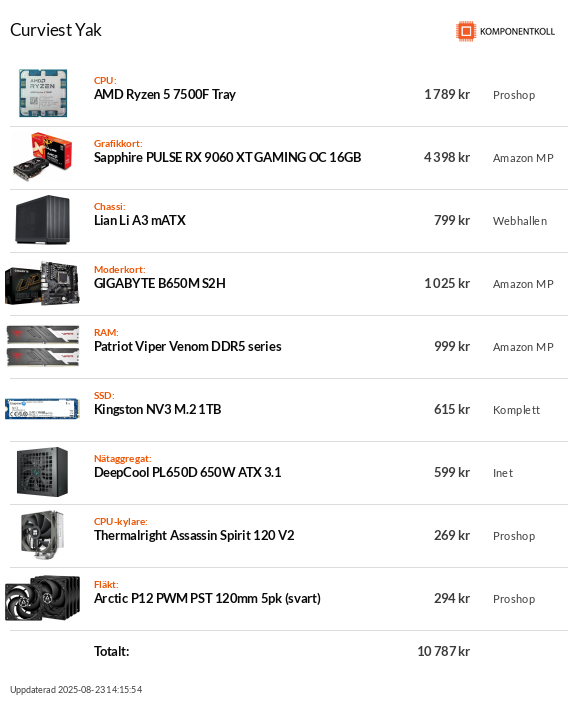
Task: Click the Komplett retailer label
Action: point(516,410)
